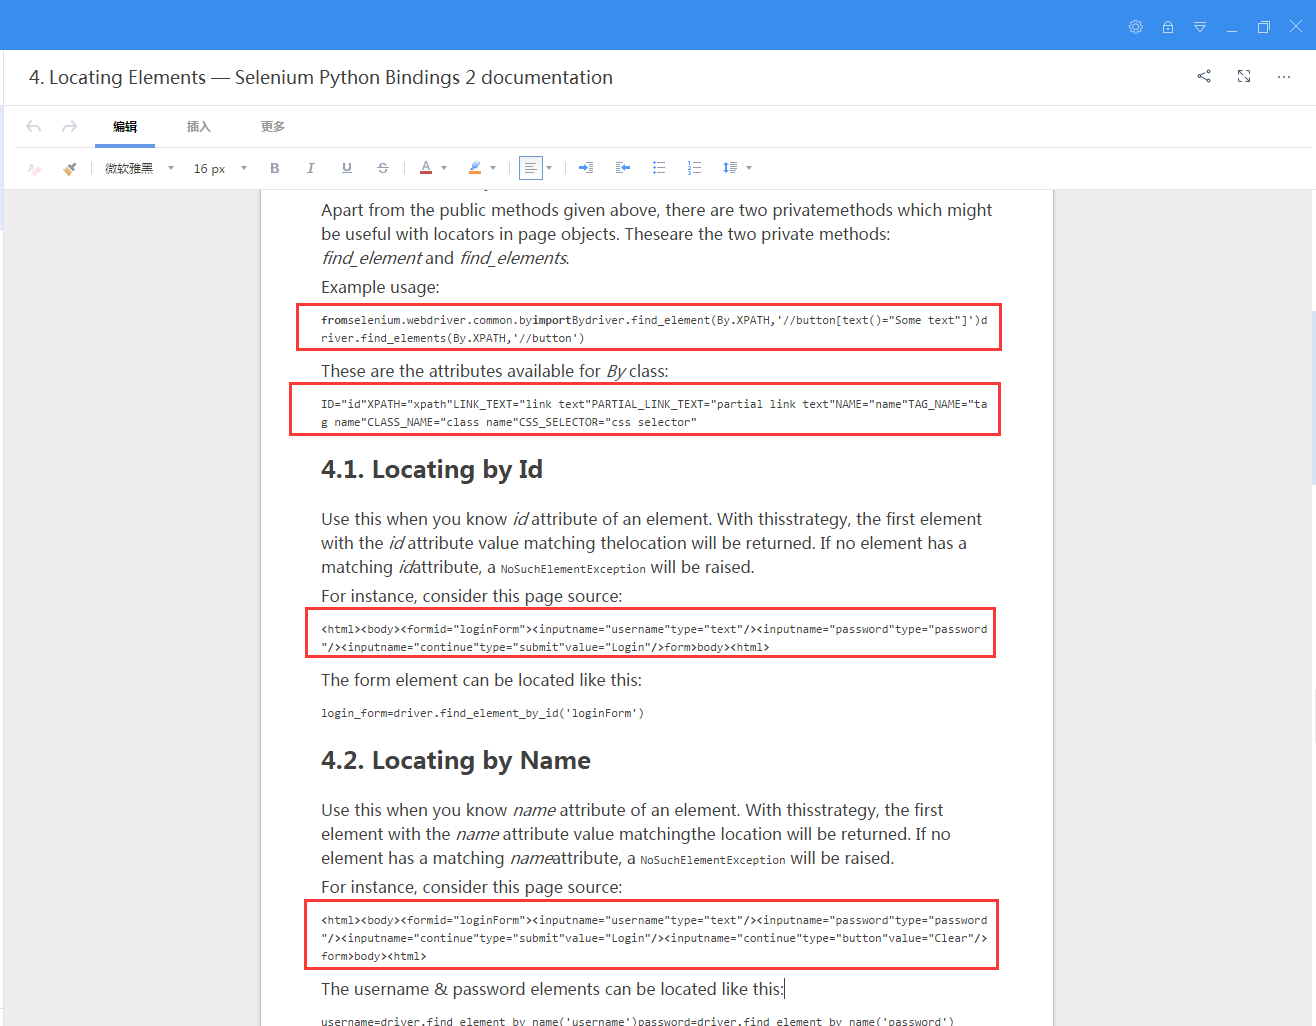Expand the text alignment options arrow
This screenshot has height=1026, width=1316.
(x=550, y=168)
